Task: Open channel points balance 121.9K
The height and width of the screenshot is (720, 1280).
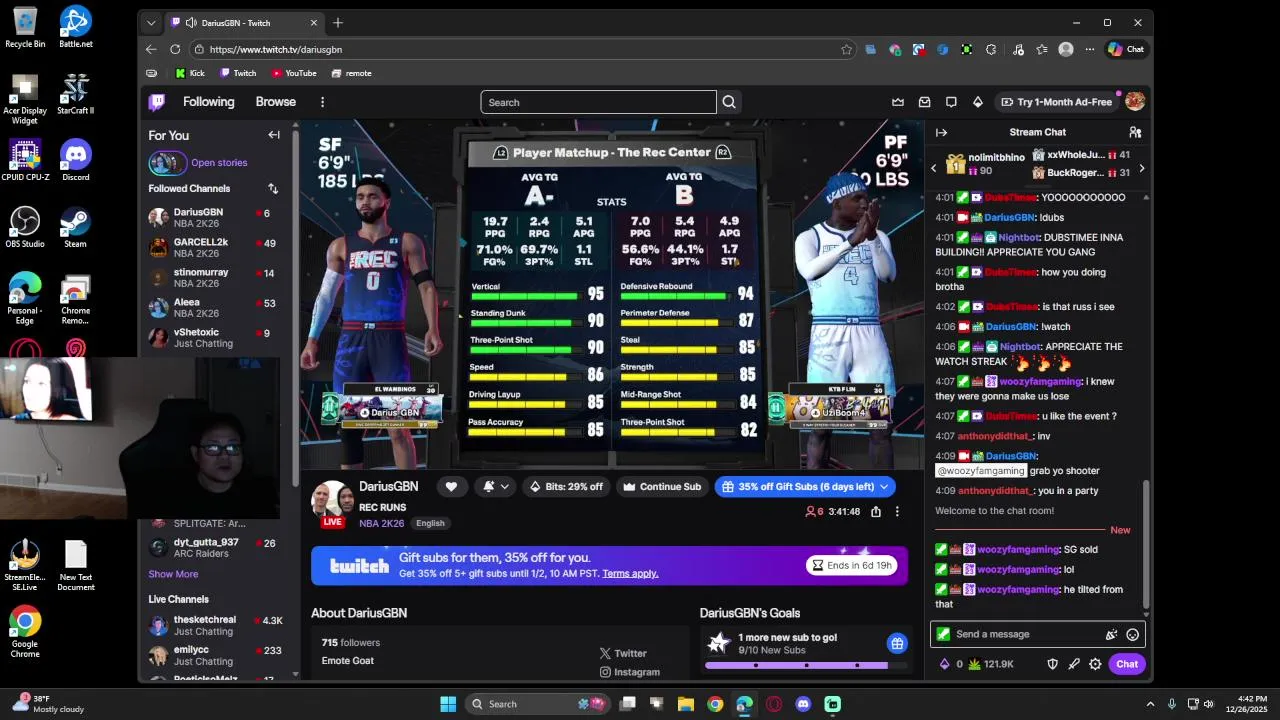Action: pyautogui.click(x=991, y=664)
